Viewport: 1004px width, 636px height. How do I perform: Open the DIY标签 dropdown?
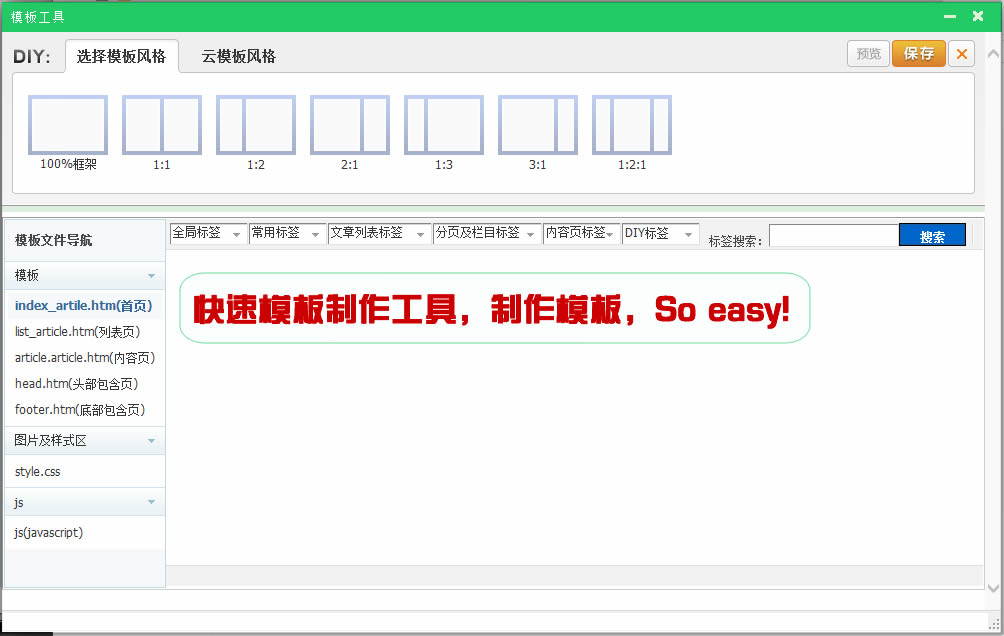tap(660, 233)
